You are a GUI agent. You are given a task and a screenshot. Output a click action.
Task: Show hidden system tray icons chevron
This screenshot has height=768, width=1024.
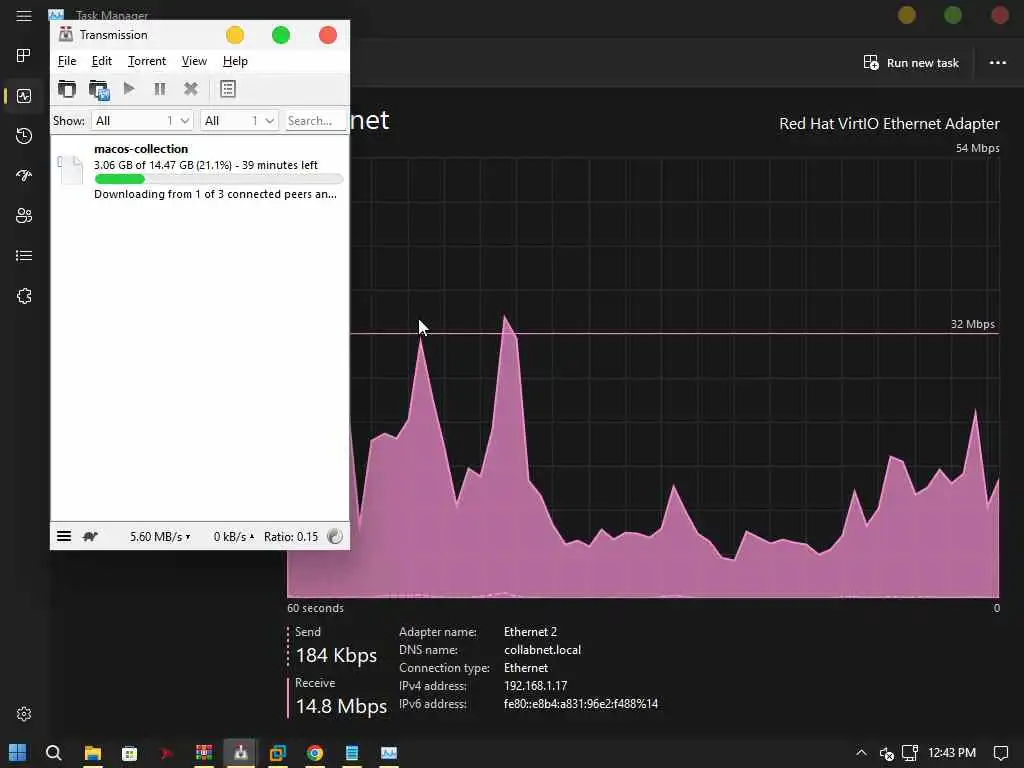click(861, 753)
